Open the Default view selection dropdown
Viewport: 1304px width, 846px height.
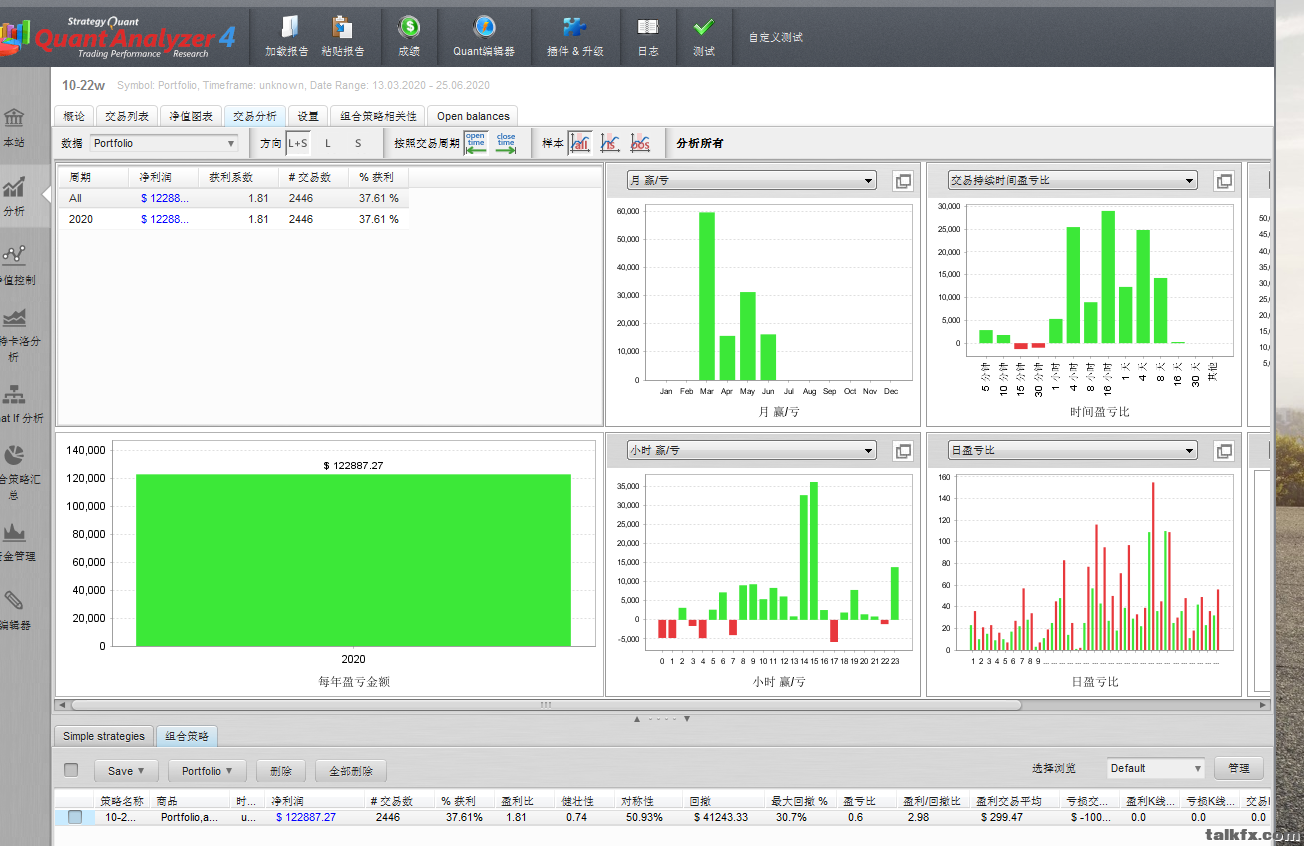[x=1156, y=768]
